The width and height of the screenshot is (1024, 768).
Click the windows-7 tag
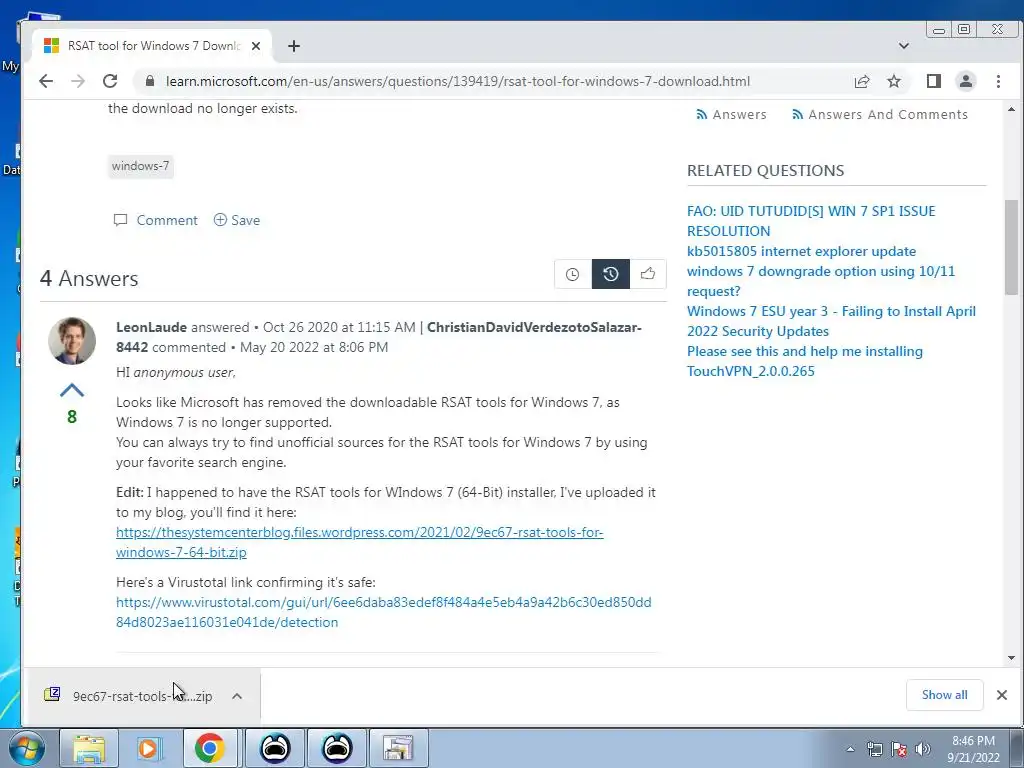click(140, 166)
